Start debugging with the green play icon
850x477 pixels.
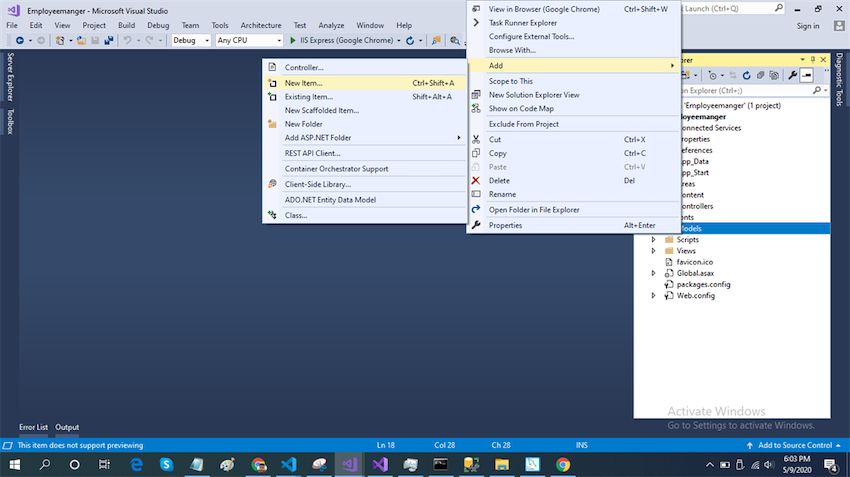293,41
